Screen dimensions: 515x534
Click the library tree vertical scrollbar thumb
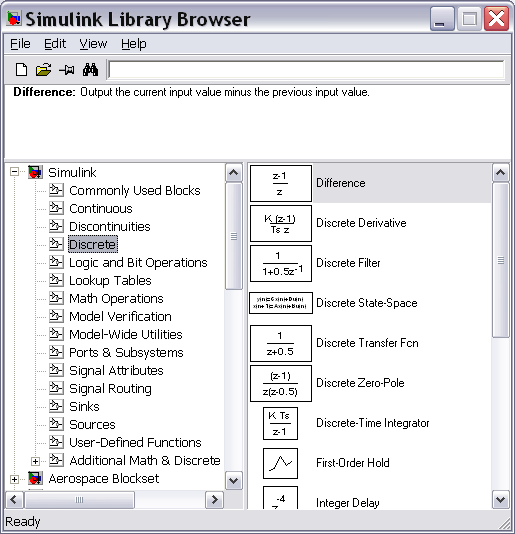point(234,236)
